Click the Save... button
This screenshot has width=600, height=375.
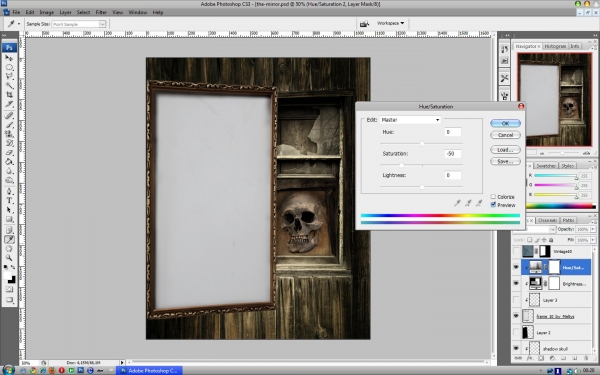(x=505, y=161)
